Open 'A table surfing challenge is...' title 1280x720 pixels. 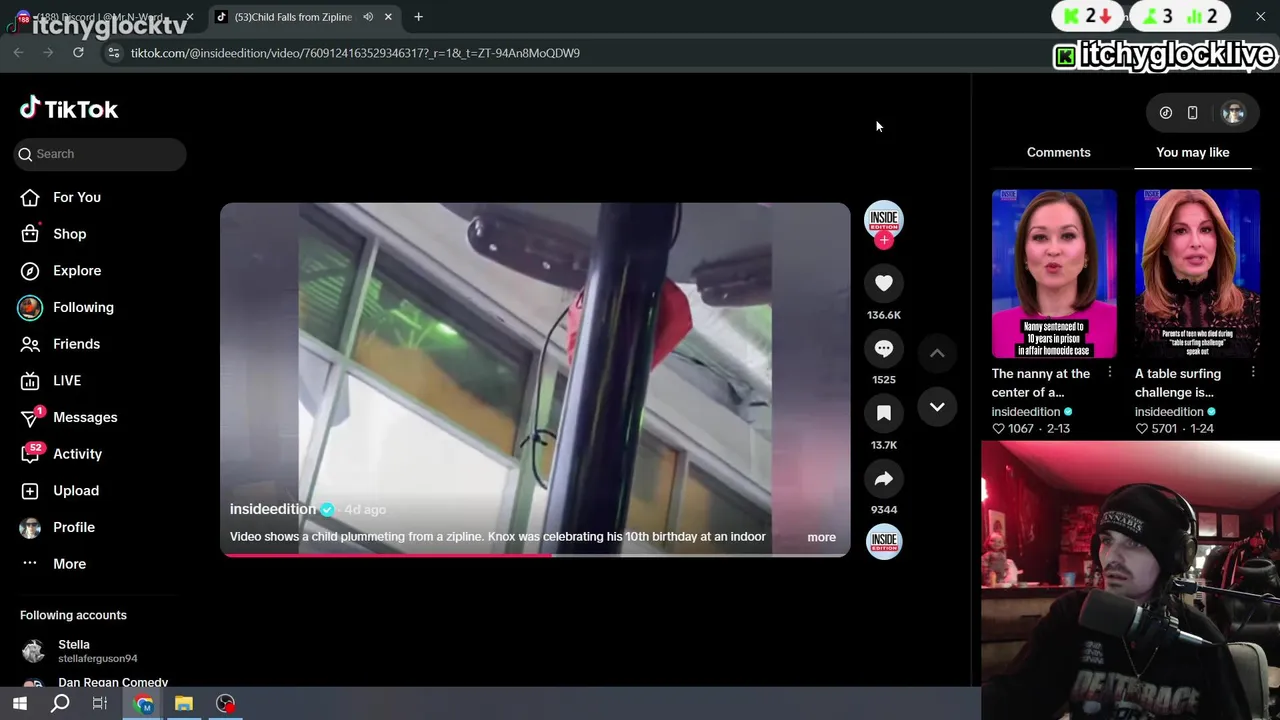pos(1178,383)
